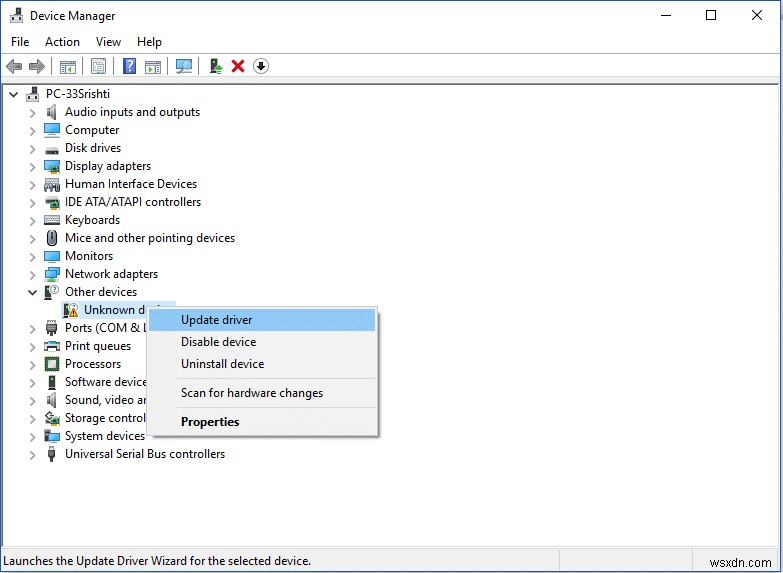The height and width of the screenshot is (573, 783).
Task: Select the Computer tree label
Action: 92,130
